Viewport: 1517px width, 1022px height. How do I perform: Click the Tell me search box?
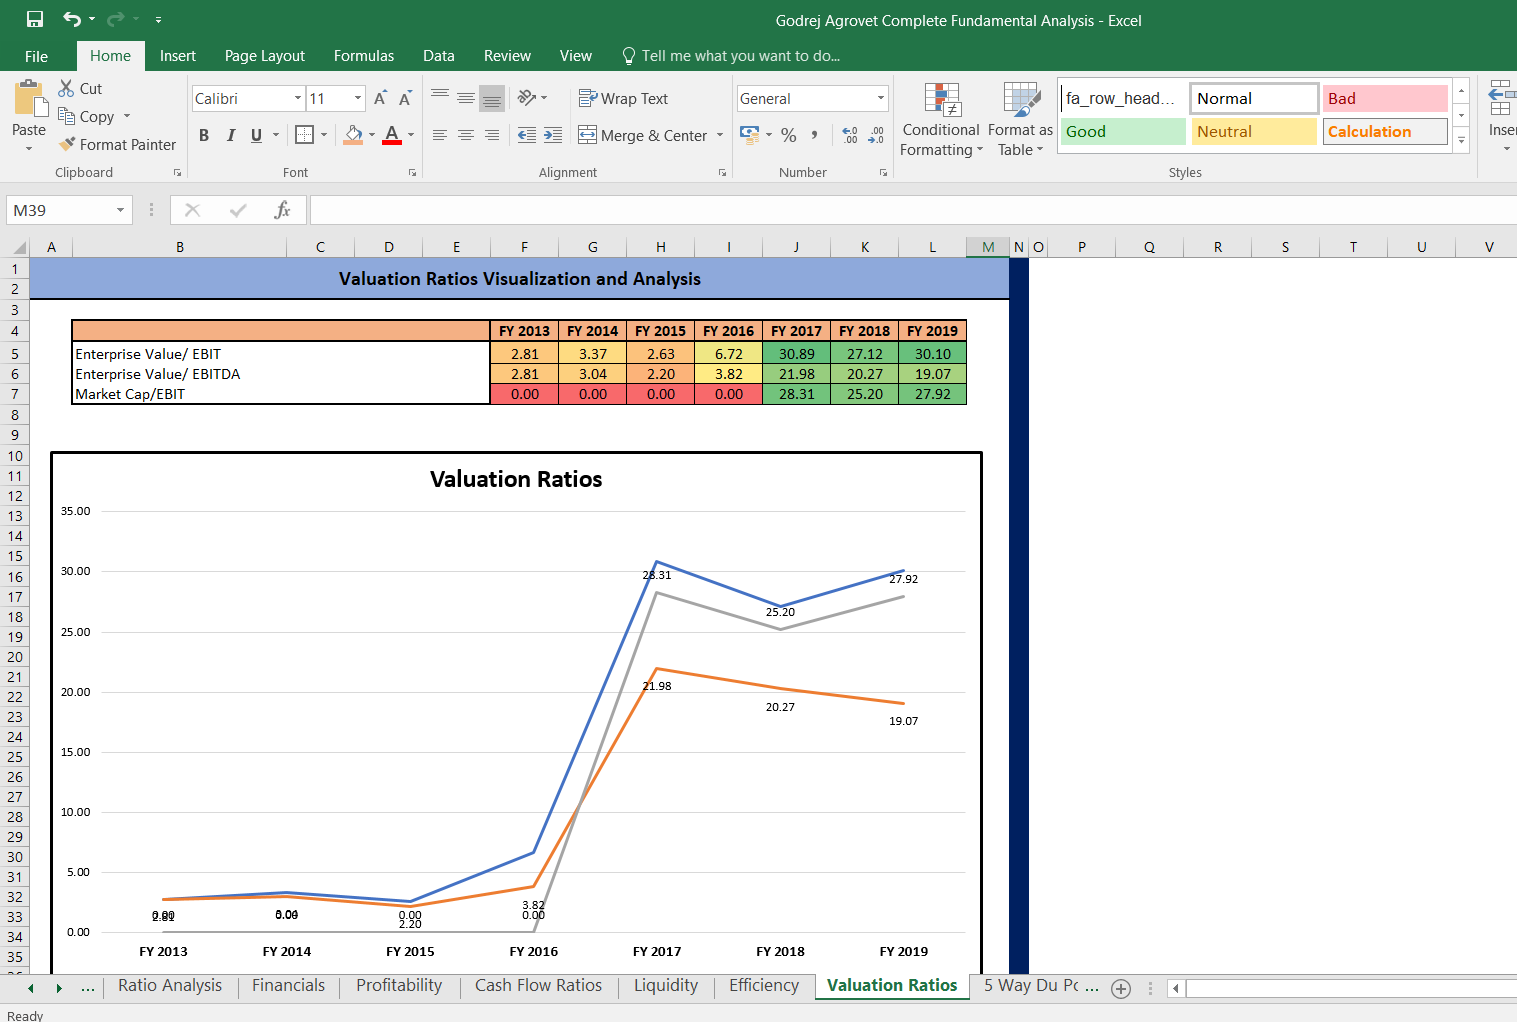pyautogui.click(x=731, y=56)
